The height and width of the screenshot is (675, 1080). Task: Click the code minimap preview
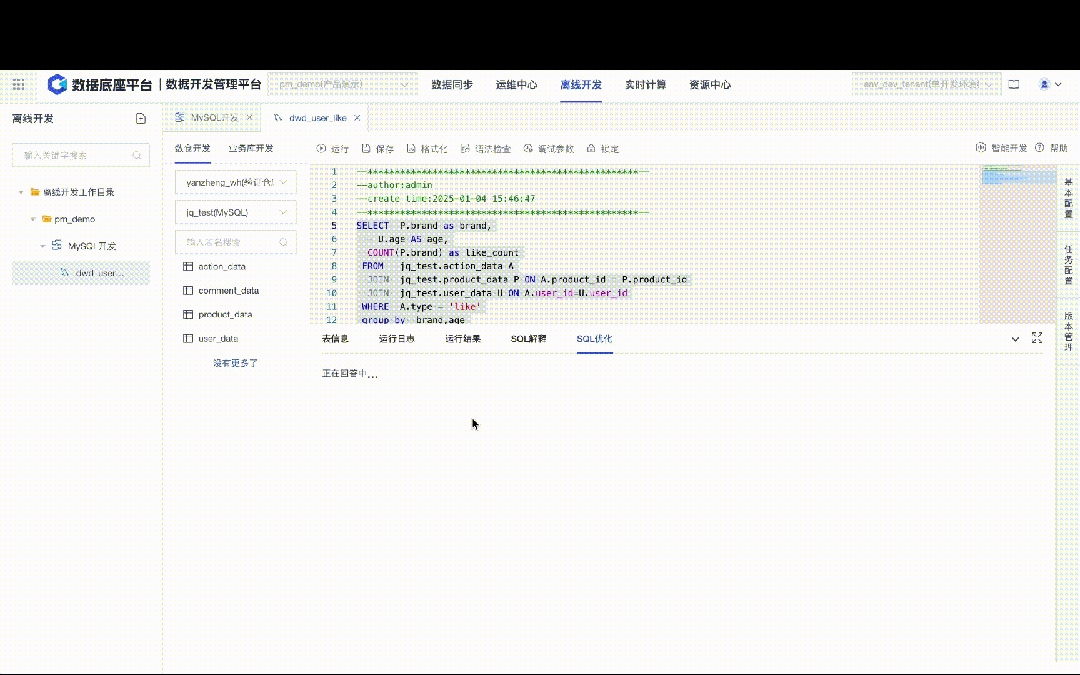tap(1018, 244)
